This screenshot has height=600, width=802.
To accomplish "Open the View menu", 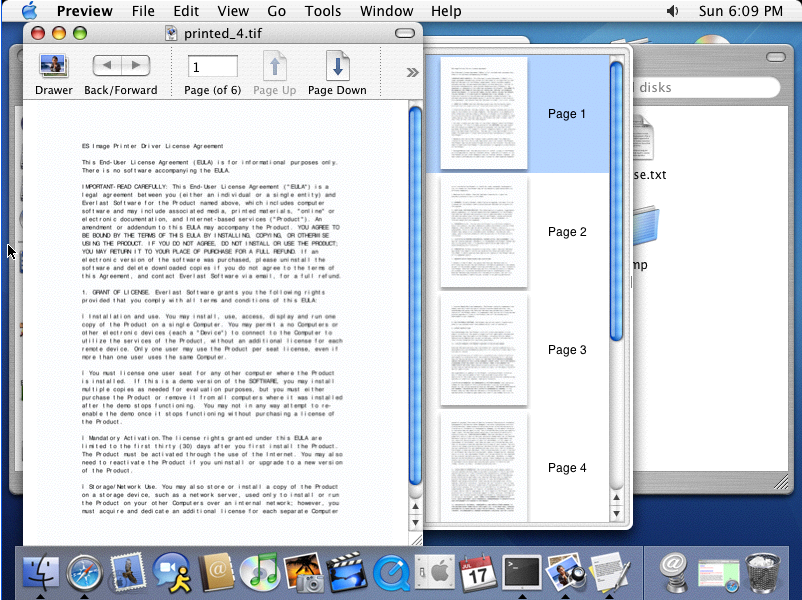I will (233, 11).
